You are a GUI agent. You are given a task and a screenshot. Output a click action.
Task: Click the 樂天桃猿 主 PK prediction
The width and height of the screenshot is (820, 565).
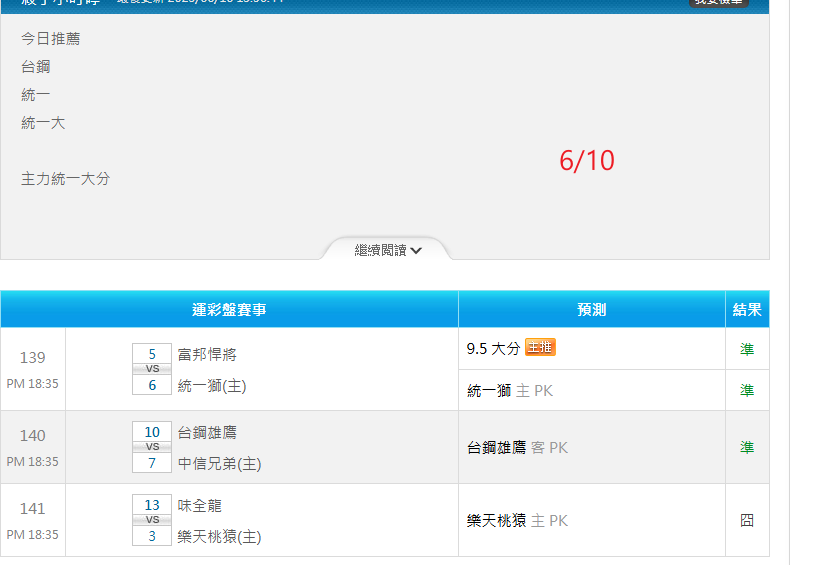517,521
